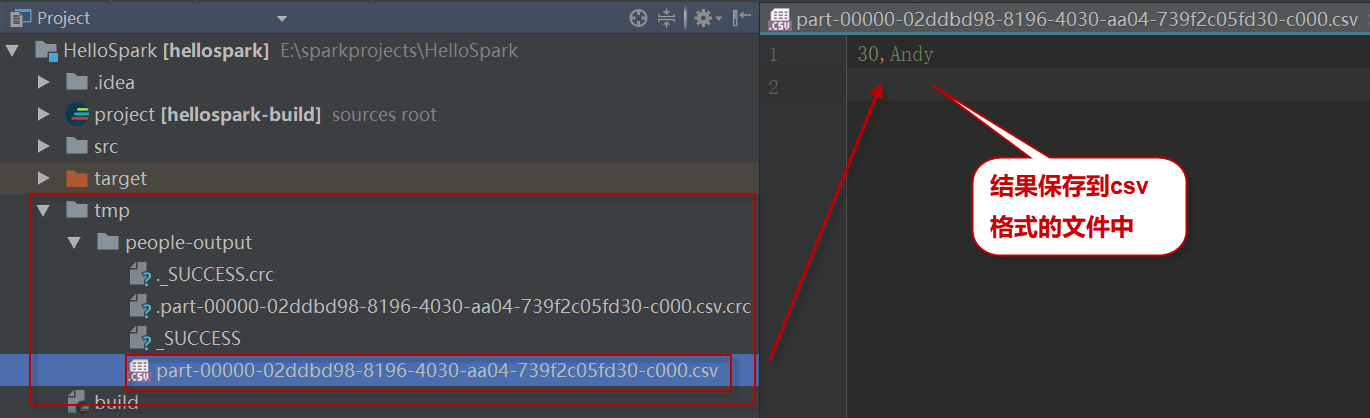This screenshot has height=418, width=1370.
Task: Collapse the tmp folder tree arrow
Action: 42,211
